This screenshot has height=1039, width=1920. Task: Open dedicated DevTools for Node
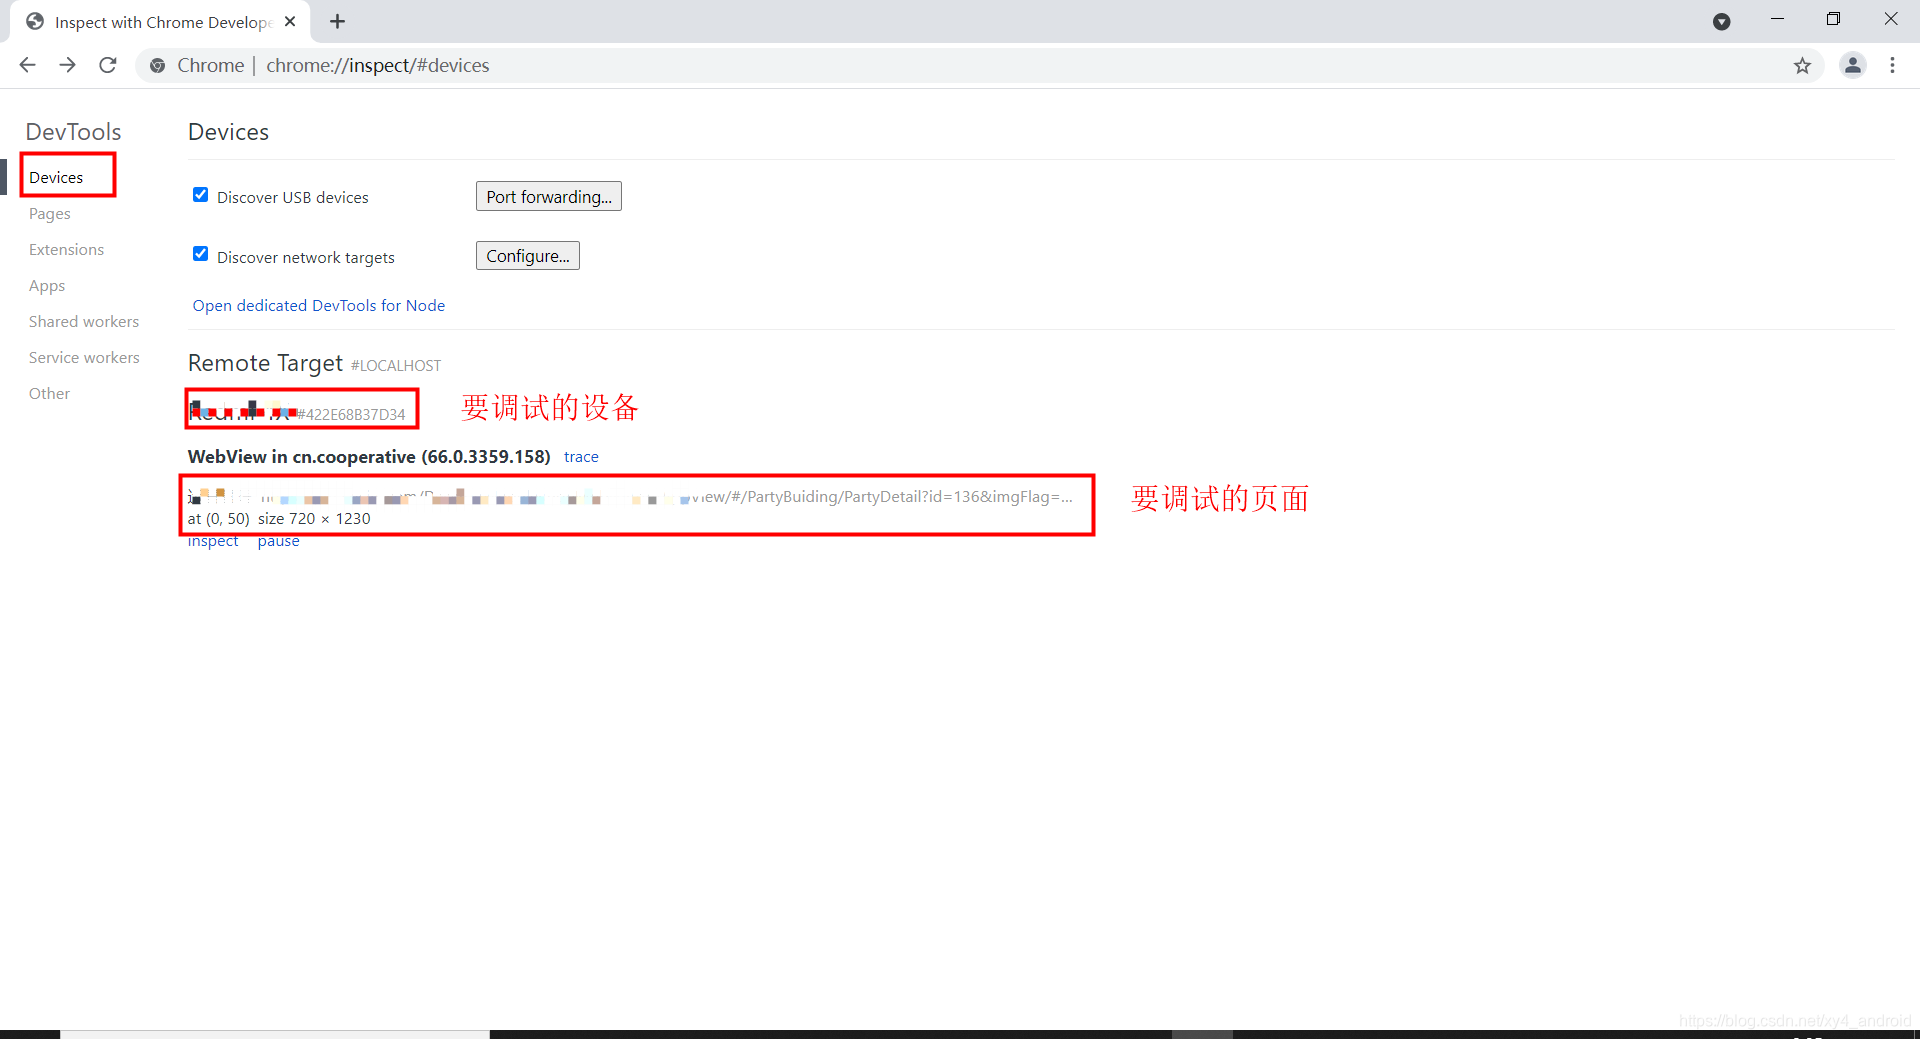coord(318,305)
